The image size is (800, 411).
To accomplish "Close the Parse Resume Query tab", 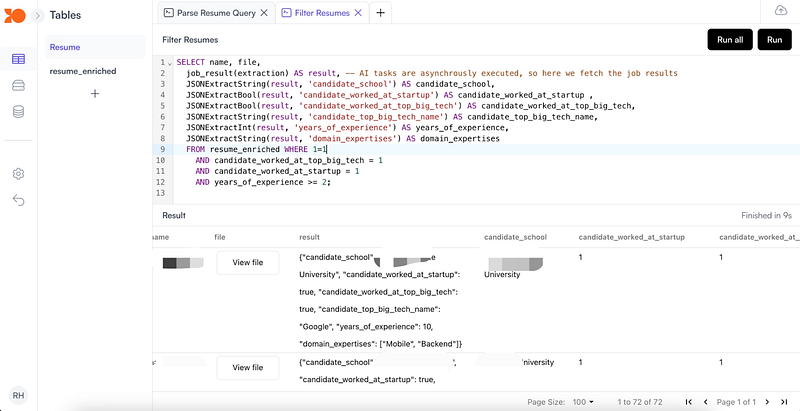I will [x=264, y=13].
